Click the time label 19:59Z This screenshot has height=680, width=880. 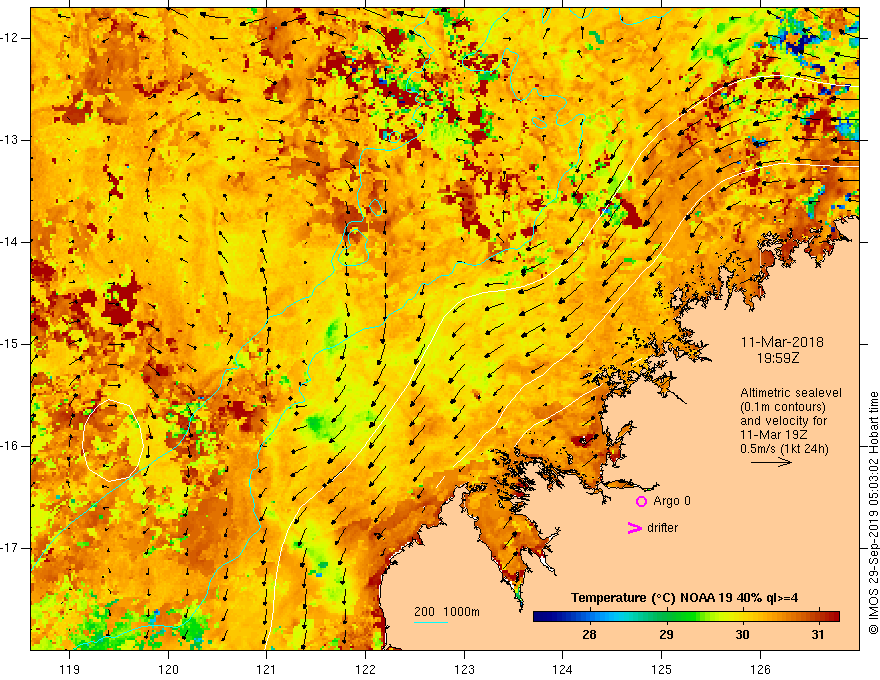(x=777, y=357)
